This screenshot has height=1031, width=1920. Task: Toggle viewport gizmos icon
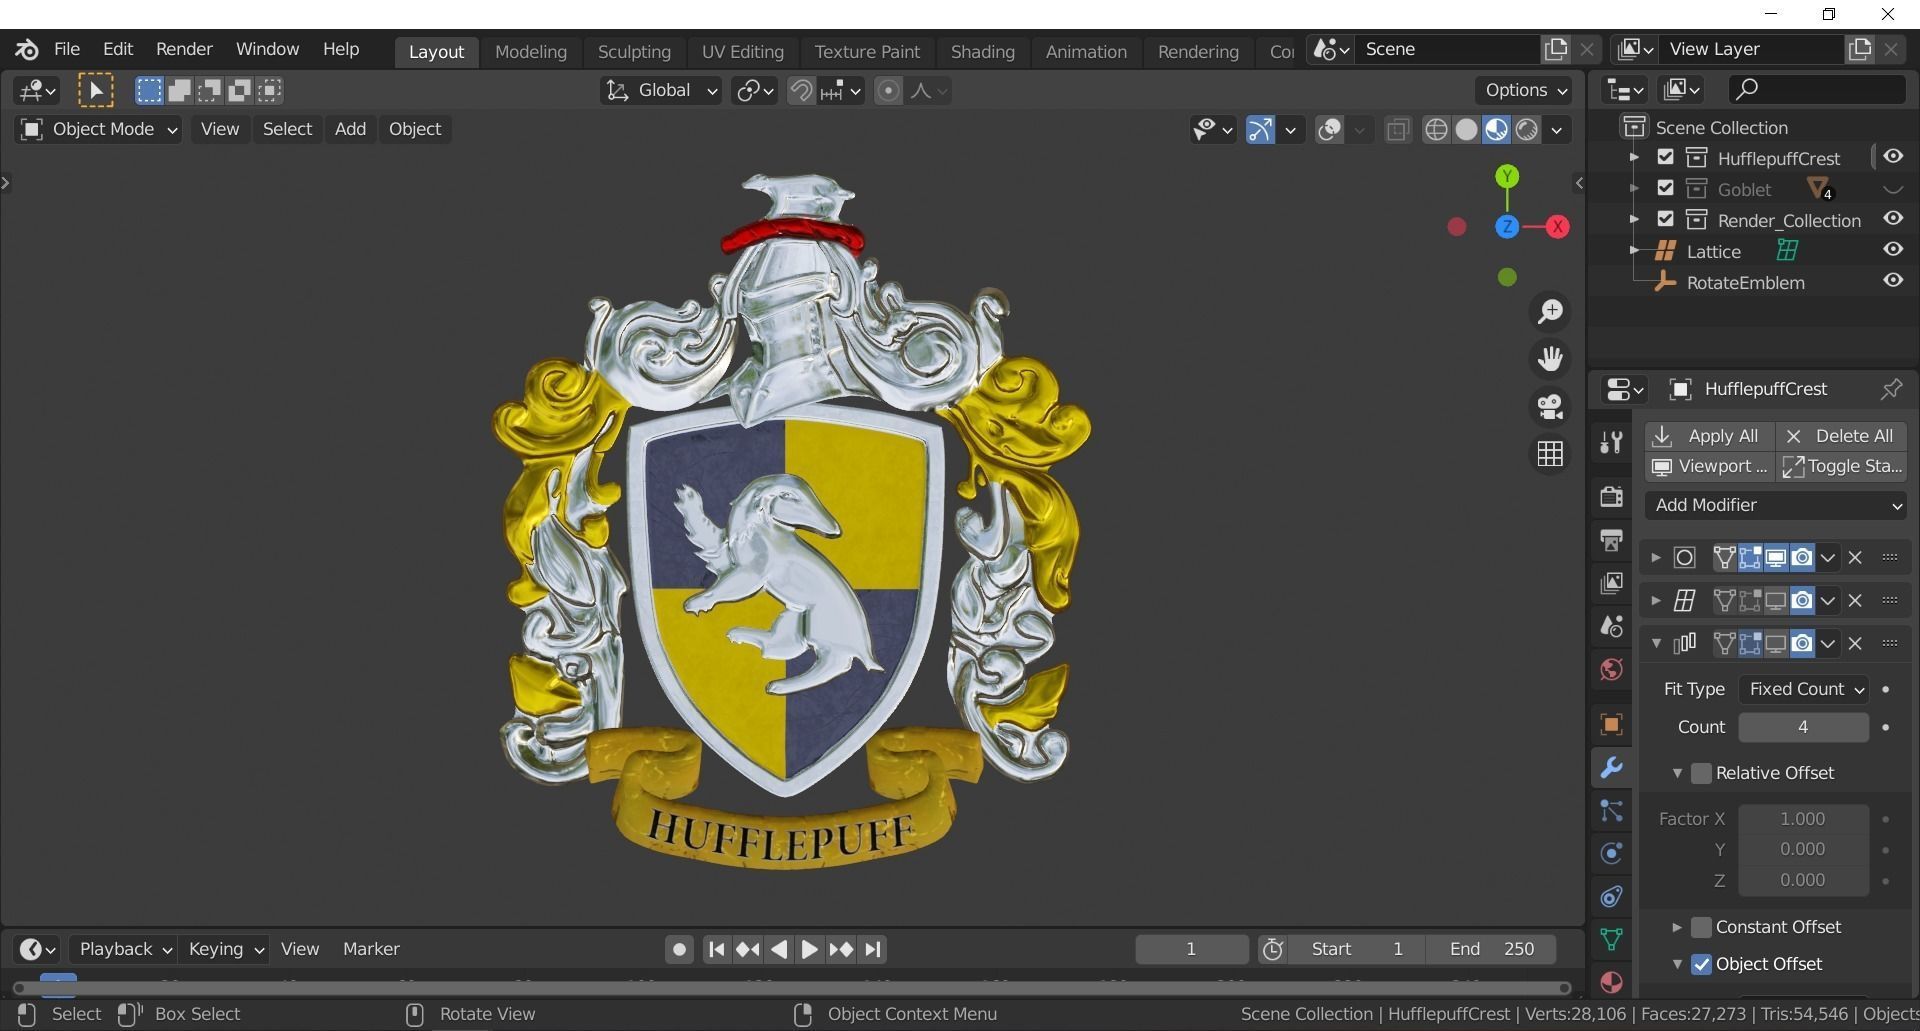click(1260, 130)
